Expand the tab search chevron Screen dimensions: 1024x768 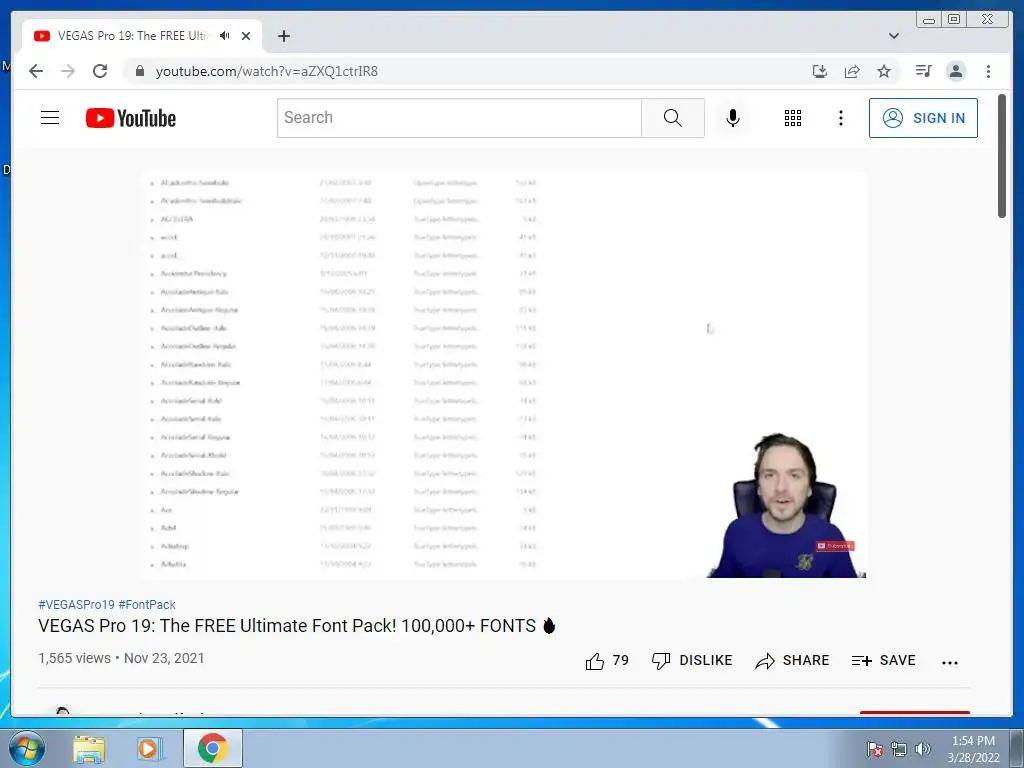894,36
